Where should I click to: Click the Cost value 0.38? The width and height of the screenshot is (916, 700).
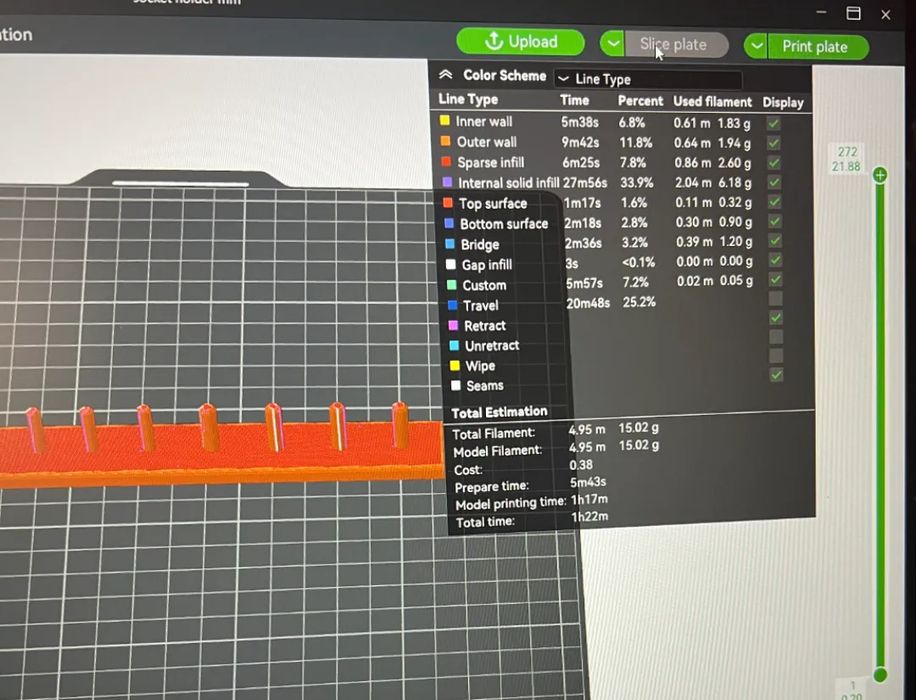coord(581,465)
